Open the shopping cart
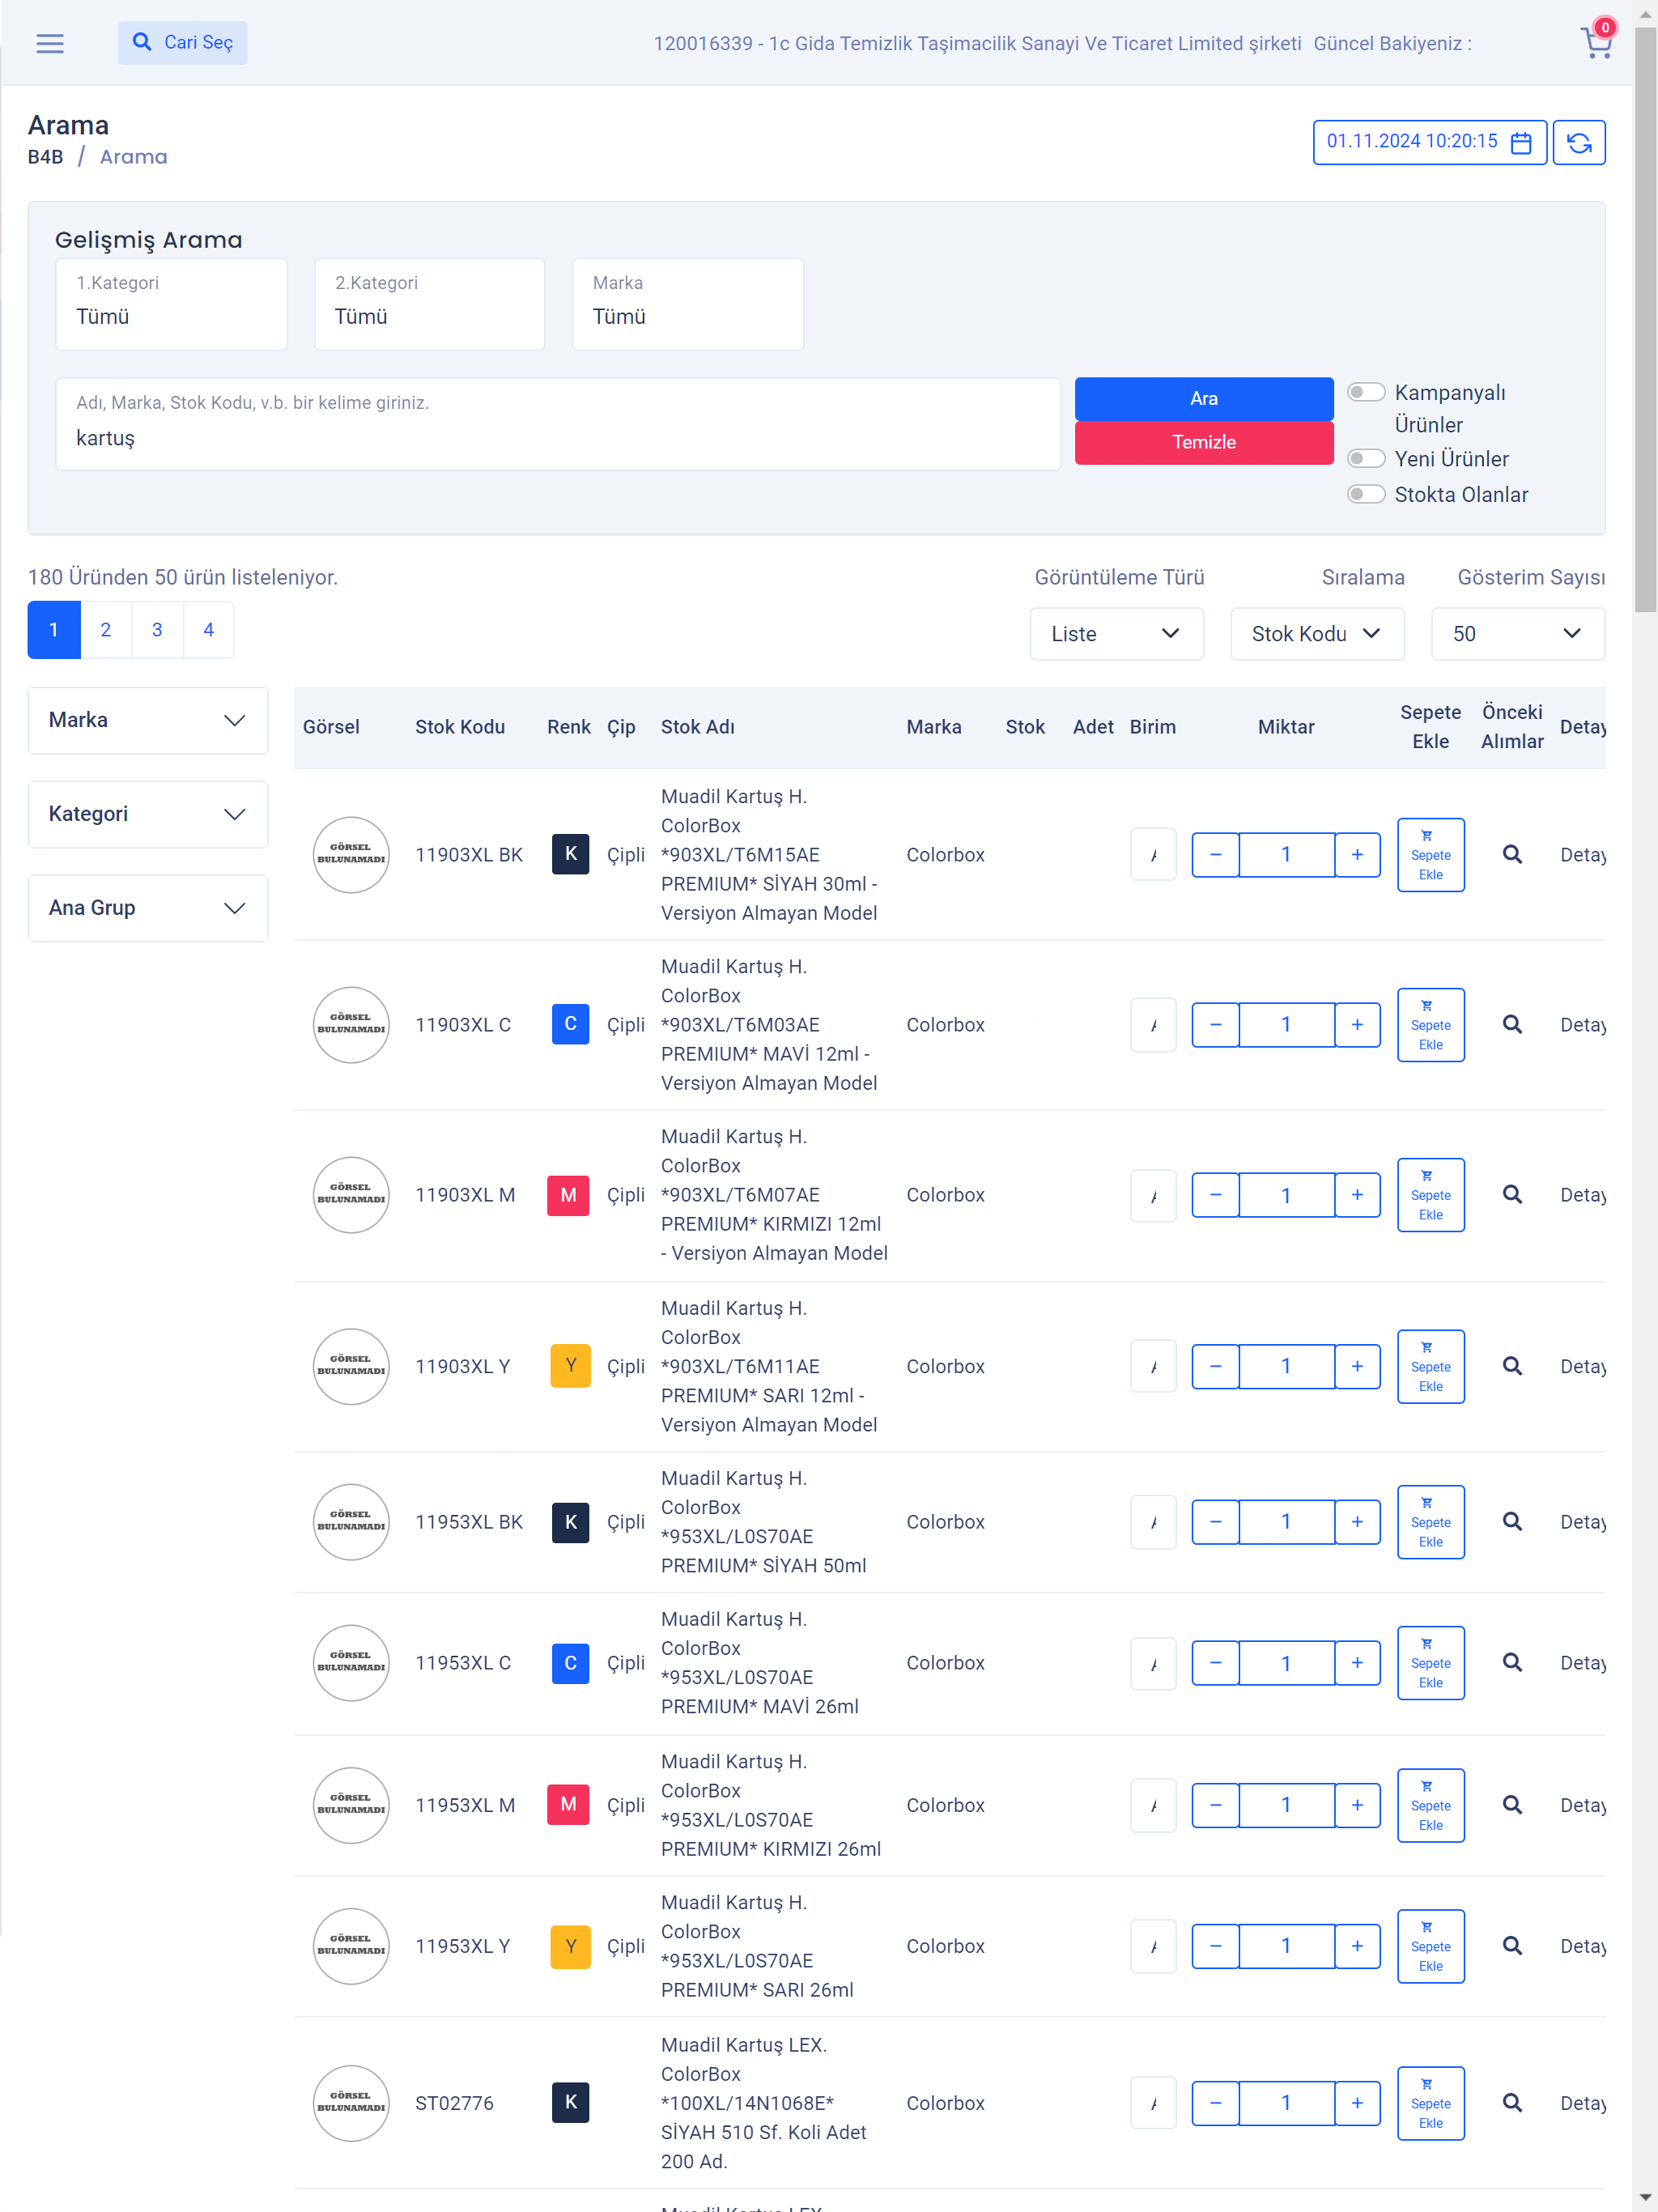The image size is (1658, 2212). pyautogui.click(x=1596, y=42)
